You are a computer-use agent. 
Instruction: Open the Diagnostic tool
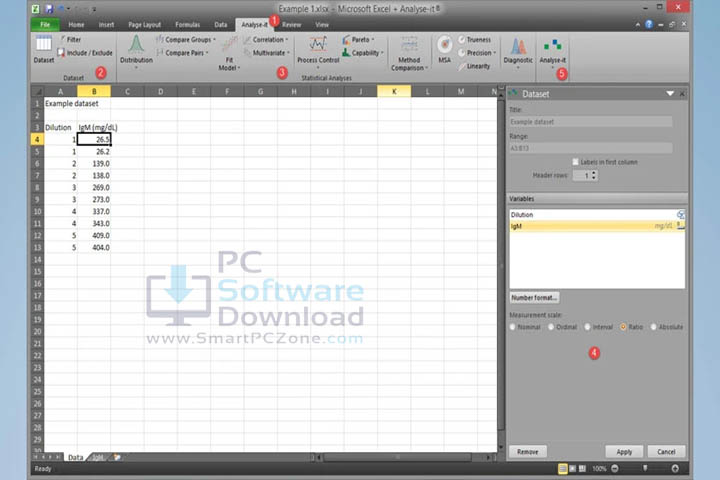point(518,52)
